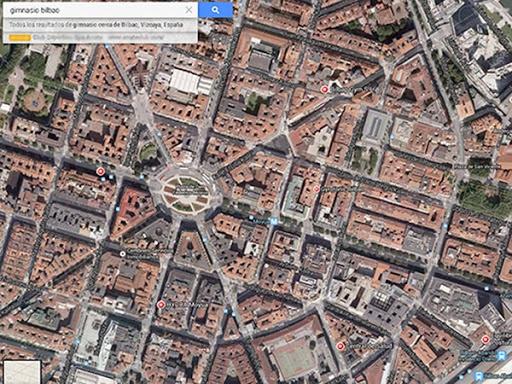
Task: Clear the search text with the X
Action: (x=189, y=10)
